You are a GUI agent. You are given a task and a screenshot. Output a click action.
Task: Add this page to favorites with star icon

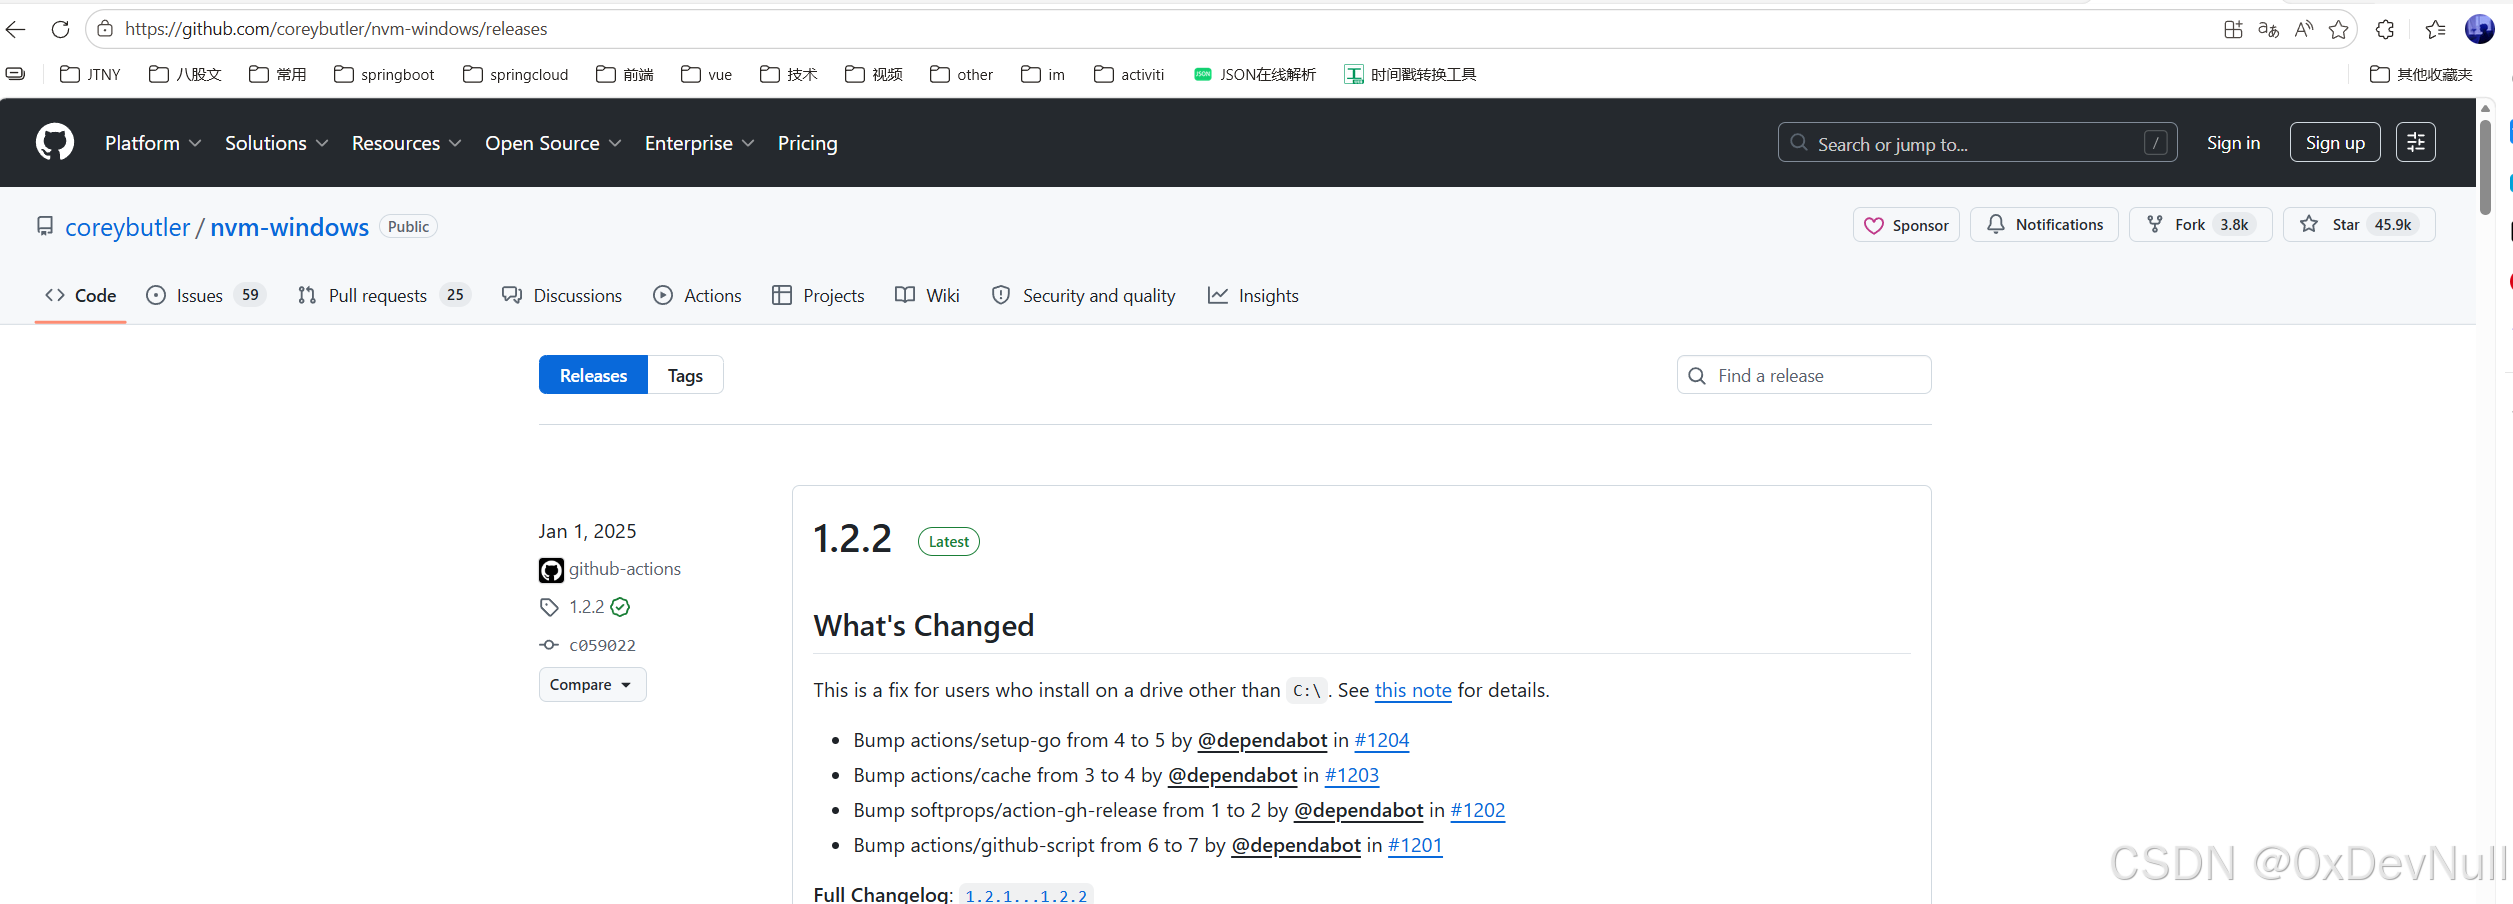pyautogui.click(x=2338, y=29)
